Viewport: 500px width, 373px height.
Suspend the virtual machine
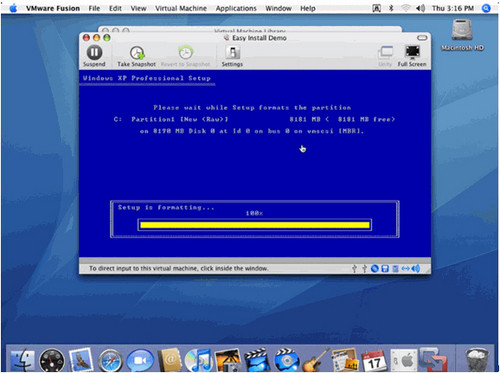point(94,56)
